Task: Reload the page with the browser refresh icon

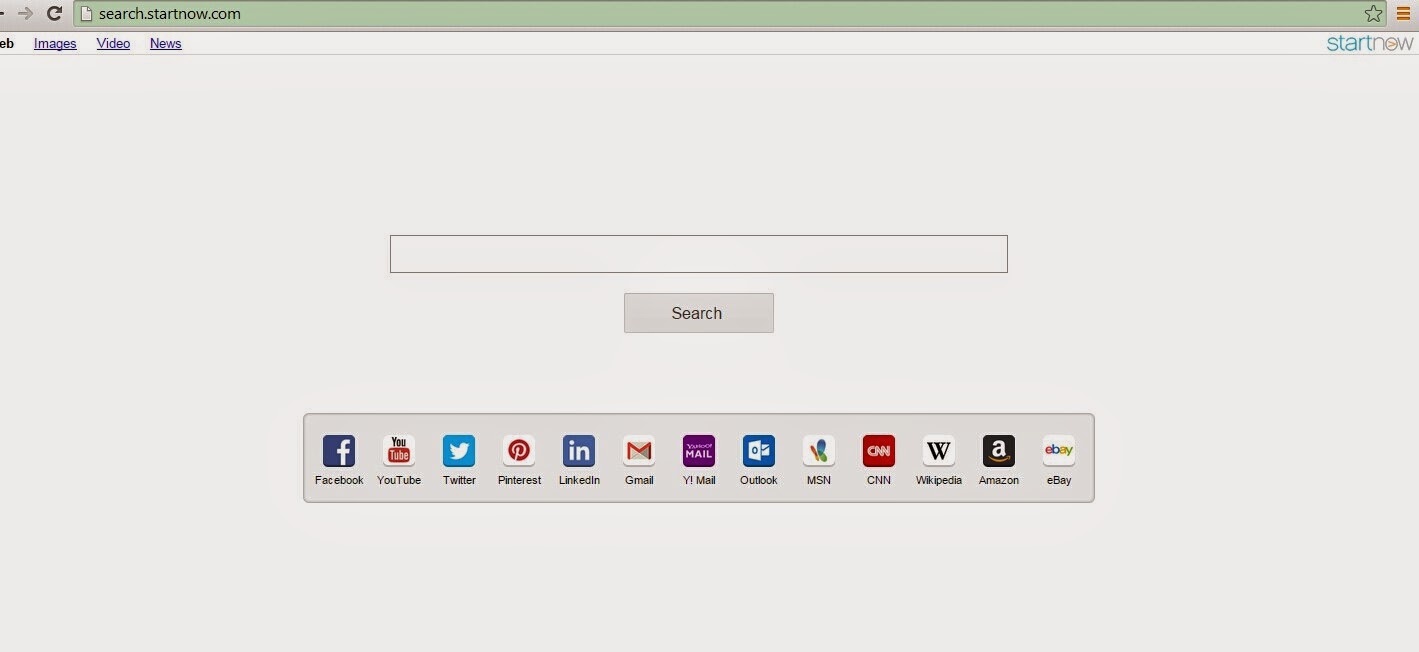Action: pos(55,14)
